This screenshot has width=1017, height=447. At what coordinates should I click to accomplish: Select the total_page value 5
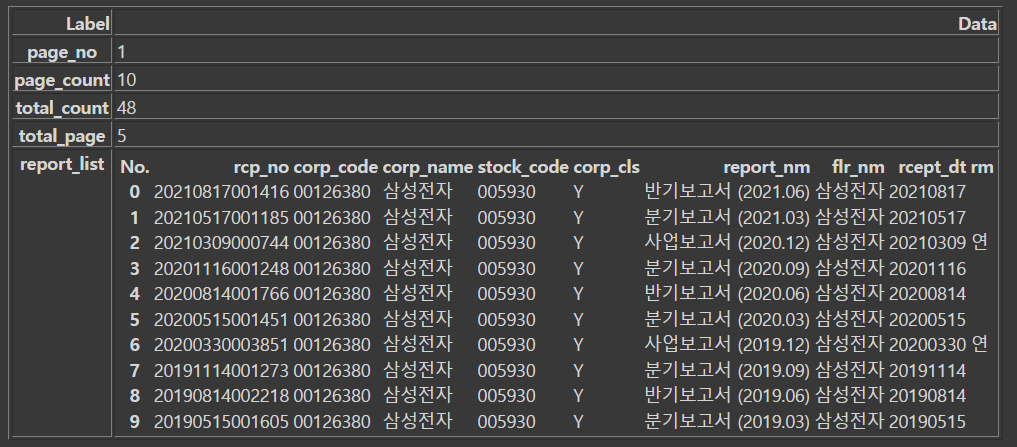point(121,136)
